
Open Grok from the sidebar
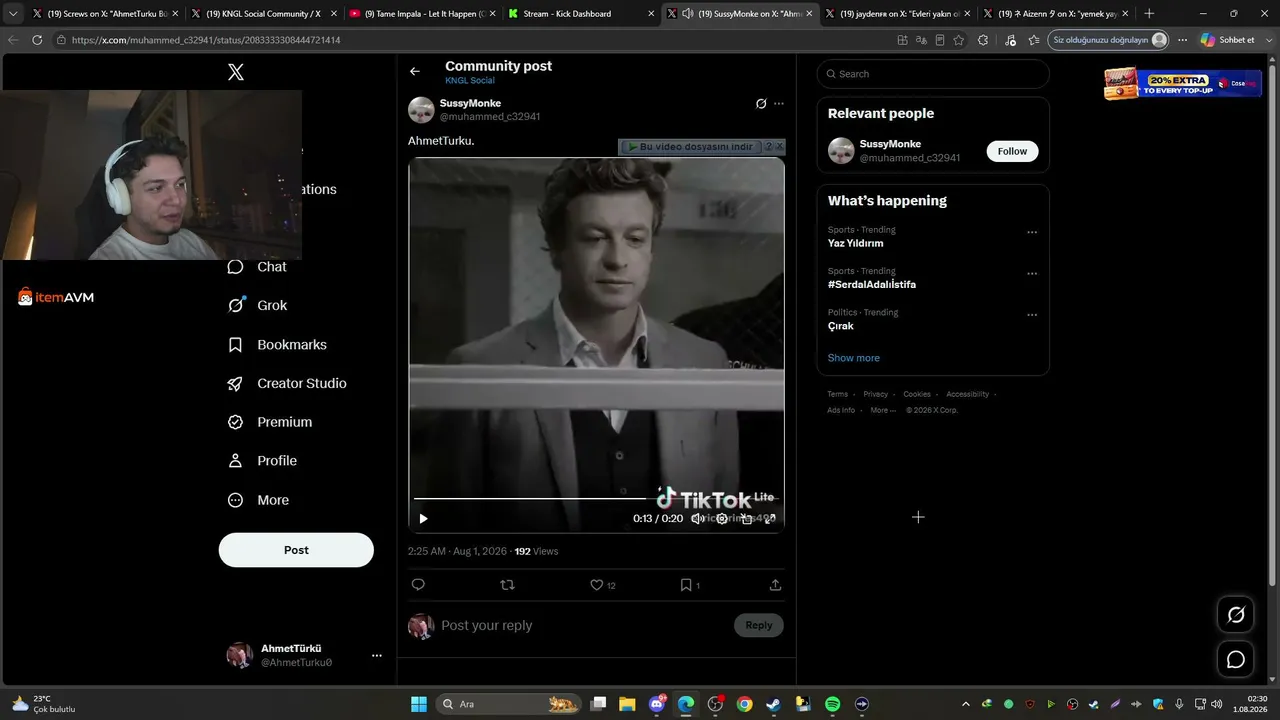click(x=258, y=306)
